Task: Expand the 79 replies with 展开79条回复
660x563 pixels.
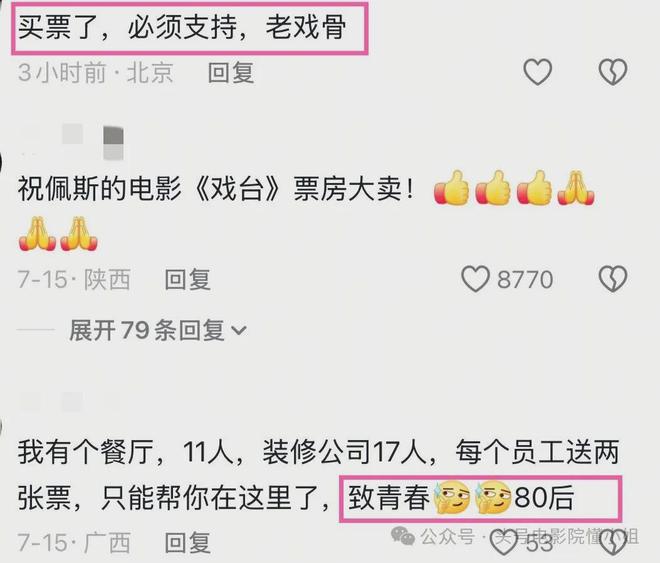Action: pos(157,330)
